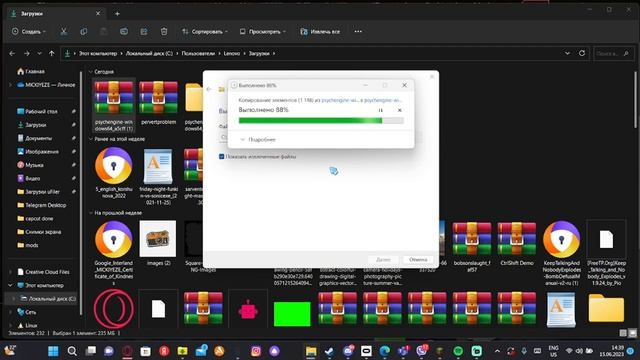The image size is (640, 360).
Task: Open Instagram from the taskbar
Action: (256, 351)
